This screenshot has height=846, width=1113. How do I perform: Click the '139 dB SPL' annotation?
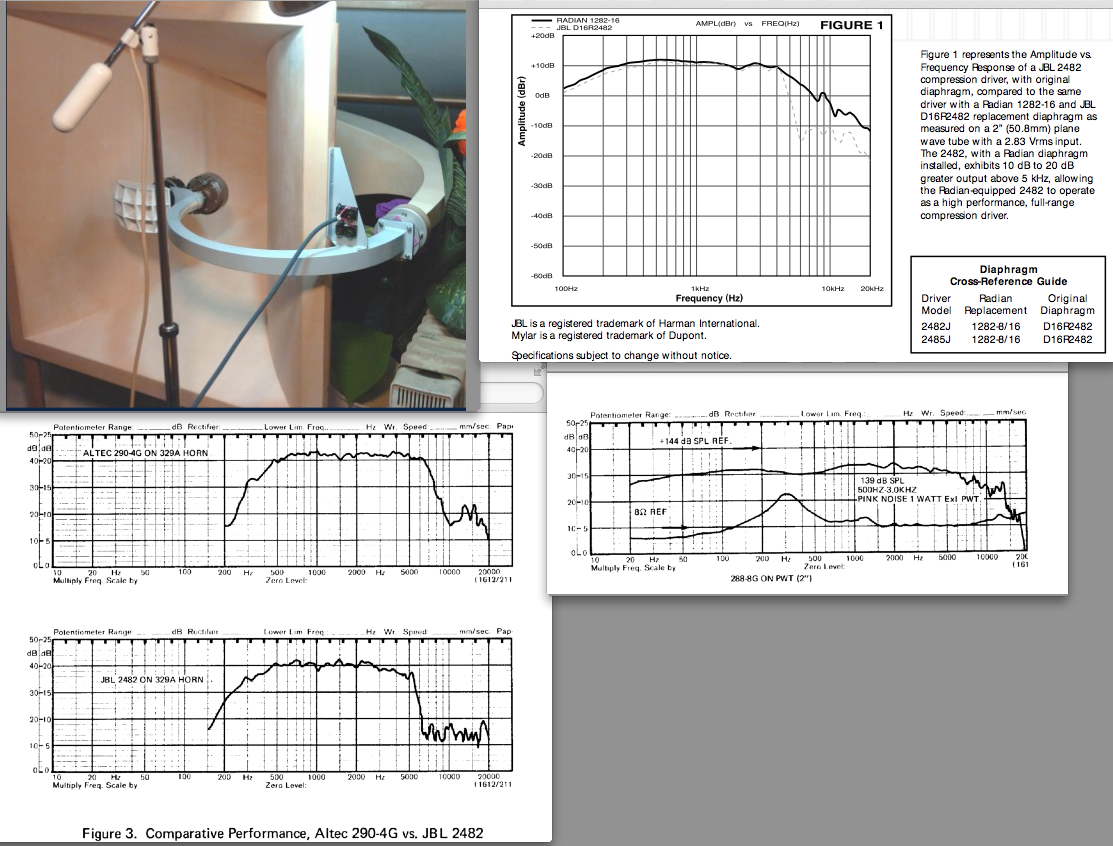(882, 480)
